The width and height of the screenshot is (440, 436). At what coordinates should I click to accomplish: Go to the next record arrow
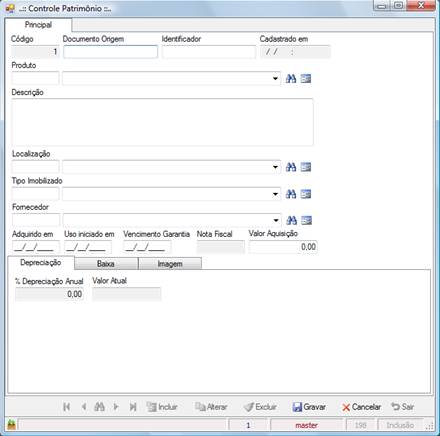(116, 407)
